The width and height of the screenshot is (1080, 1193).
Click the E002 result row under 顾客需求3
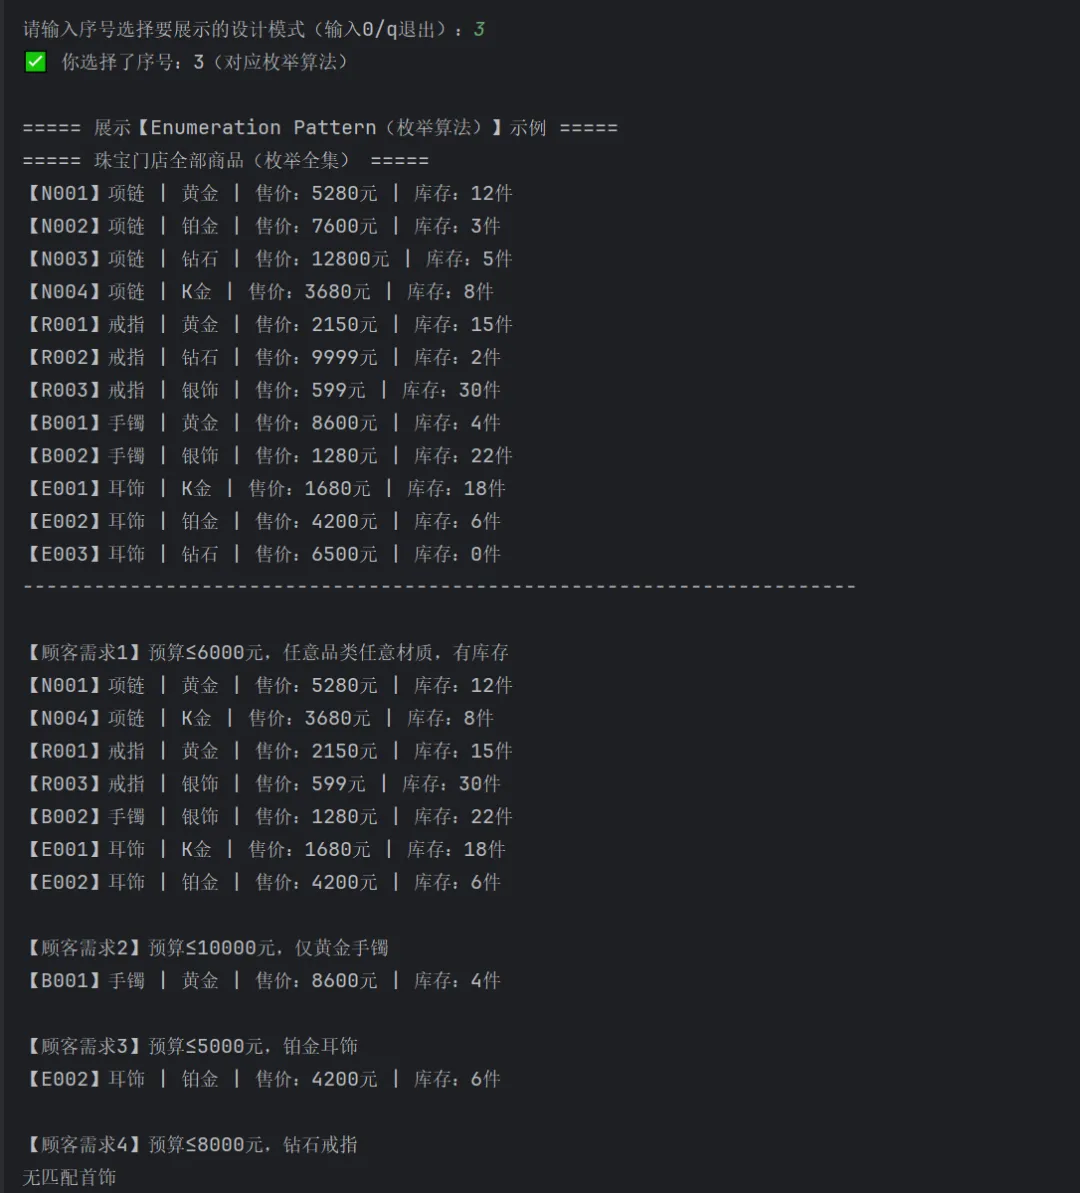point(262,1079)
